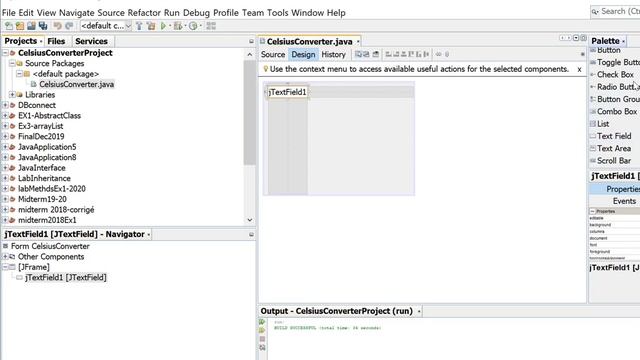Click the Debug Project toolbar icon
The width and height of the screenshot is (640, 360).
click(x=178, y=26)
